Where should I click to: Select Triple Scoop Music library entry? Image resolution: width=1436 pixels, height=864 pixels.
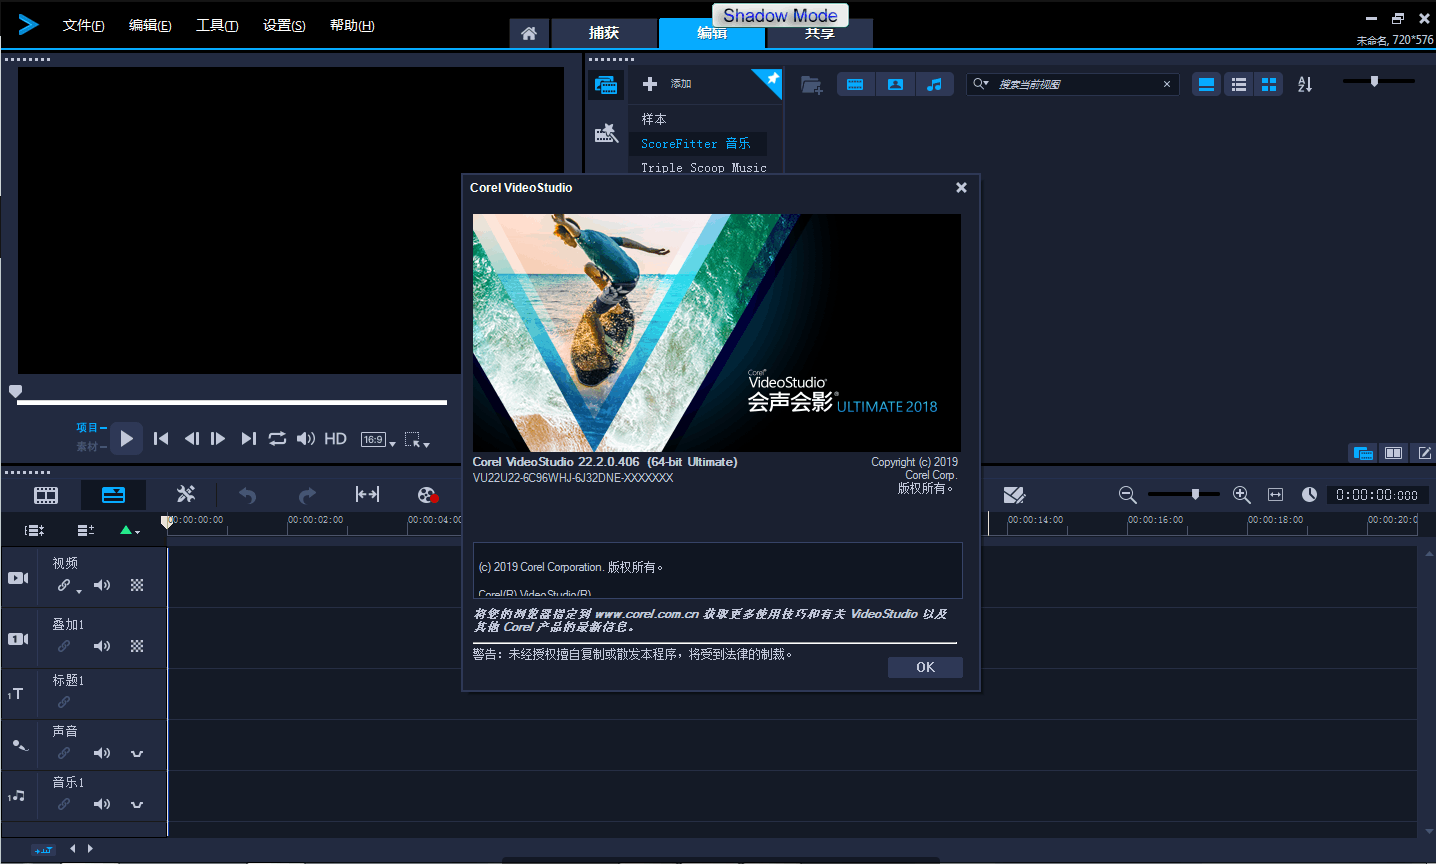coord(704,168)
